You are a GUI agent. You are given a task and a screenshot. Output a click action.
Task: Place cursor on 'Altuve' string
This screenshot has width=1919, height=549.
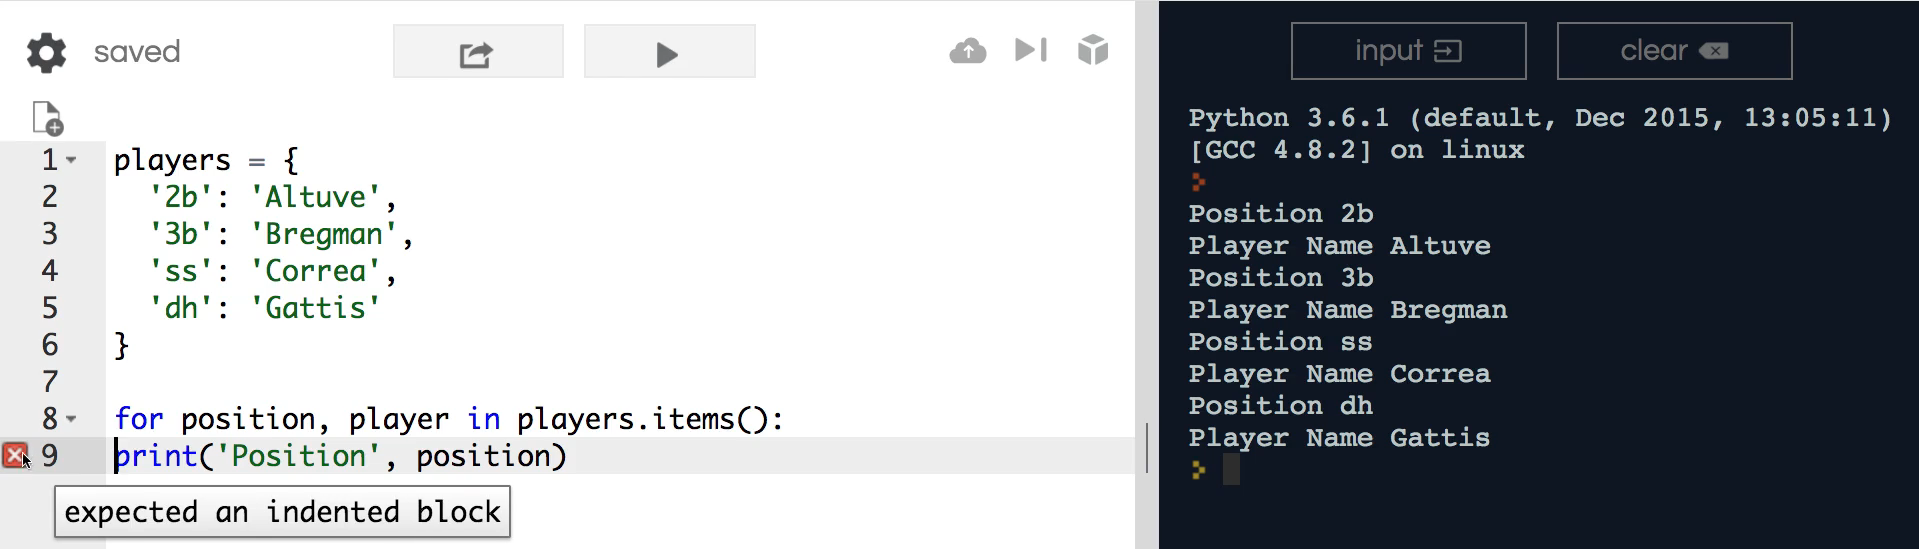(316, 197)
